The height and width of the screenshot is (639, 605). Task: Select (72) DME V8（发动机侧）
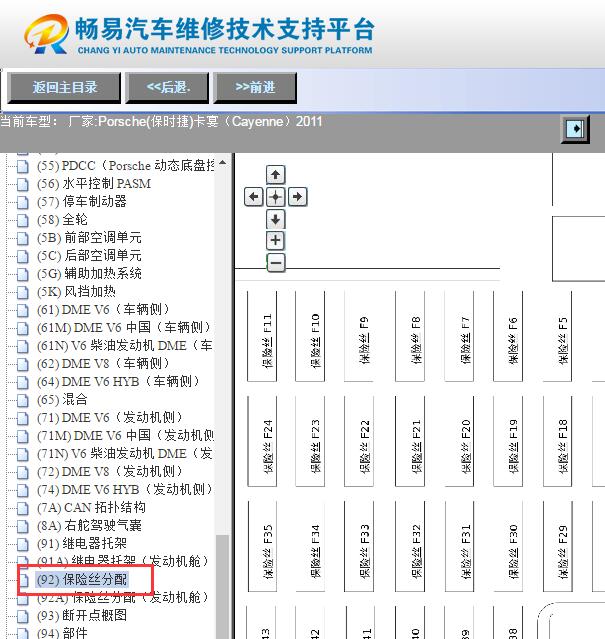click(110, 472)
